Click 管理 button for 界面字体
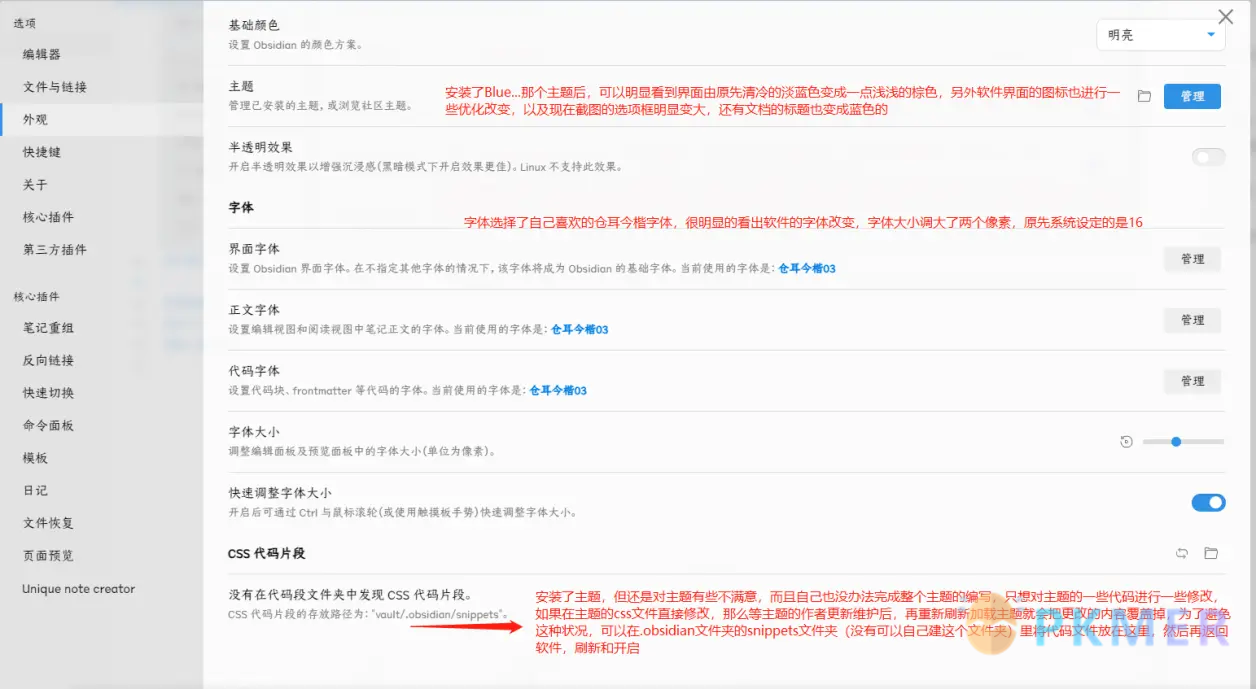The width and height of the screenshot is (1256, 689). (1192, 259)
